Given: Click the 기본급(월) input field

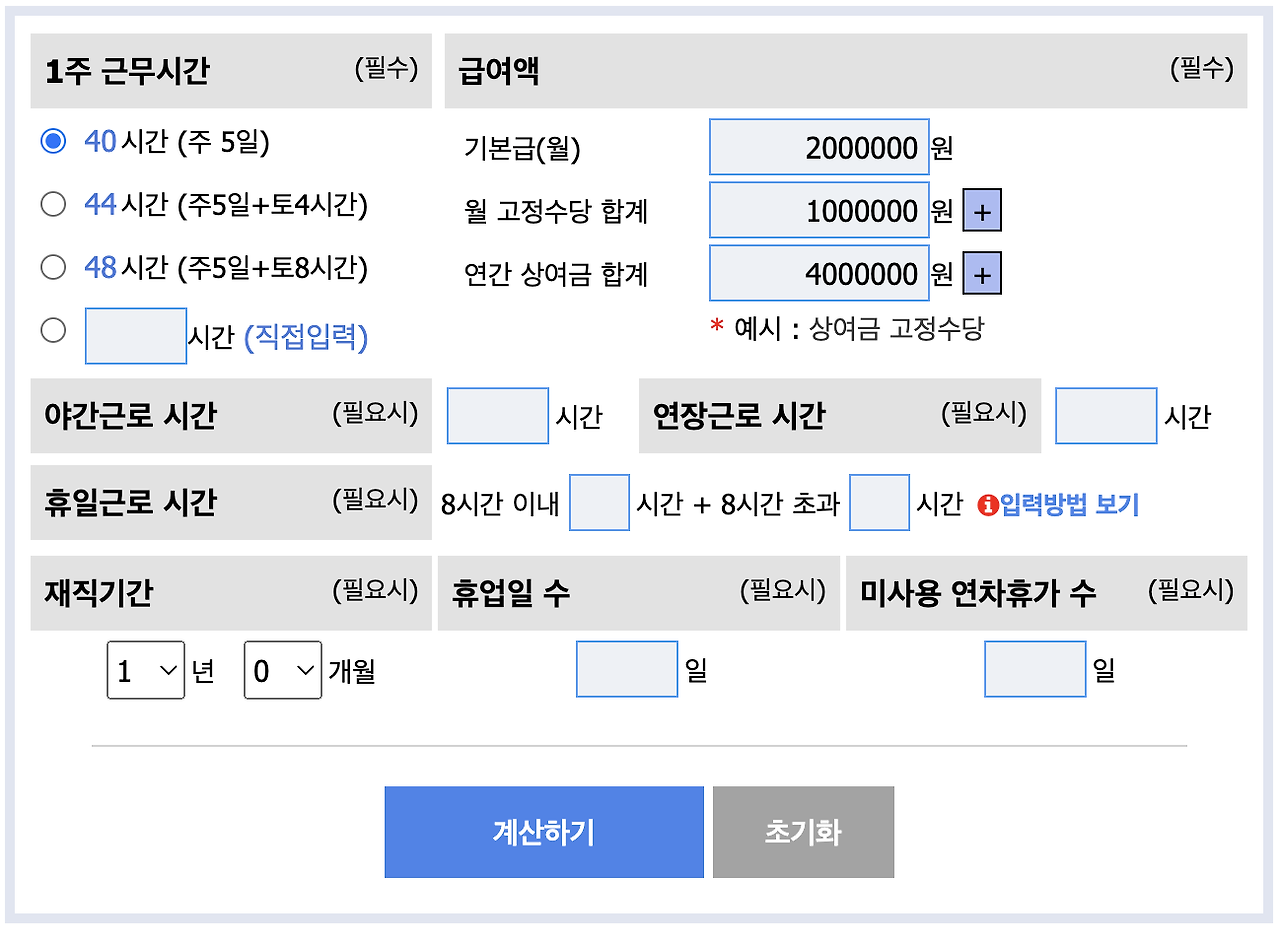Looking at the screenshot, I should point(818,147).
